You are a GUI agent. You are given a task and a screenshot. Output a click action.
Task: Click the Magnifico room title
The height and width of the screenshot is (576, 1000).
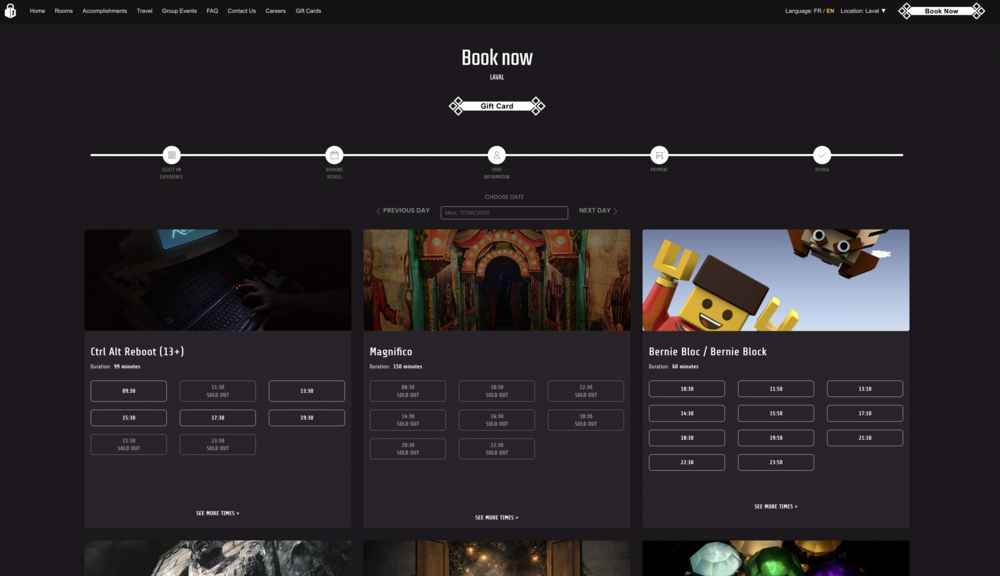[x=391, y=351]
